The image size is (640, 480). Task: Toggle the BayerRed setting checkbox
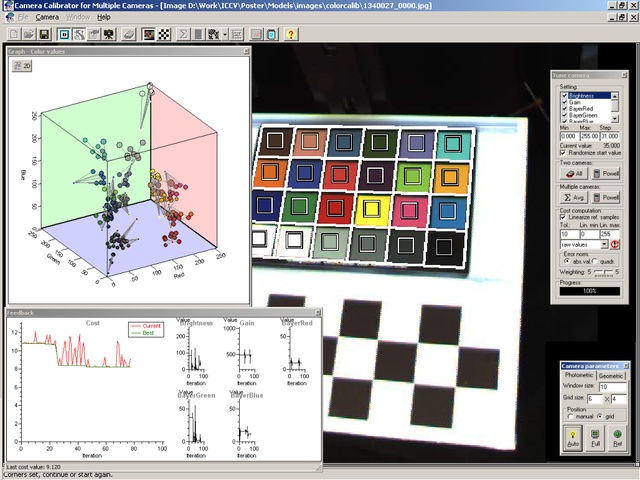(x=565, y=109)
